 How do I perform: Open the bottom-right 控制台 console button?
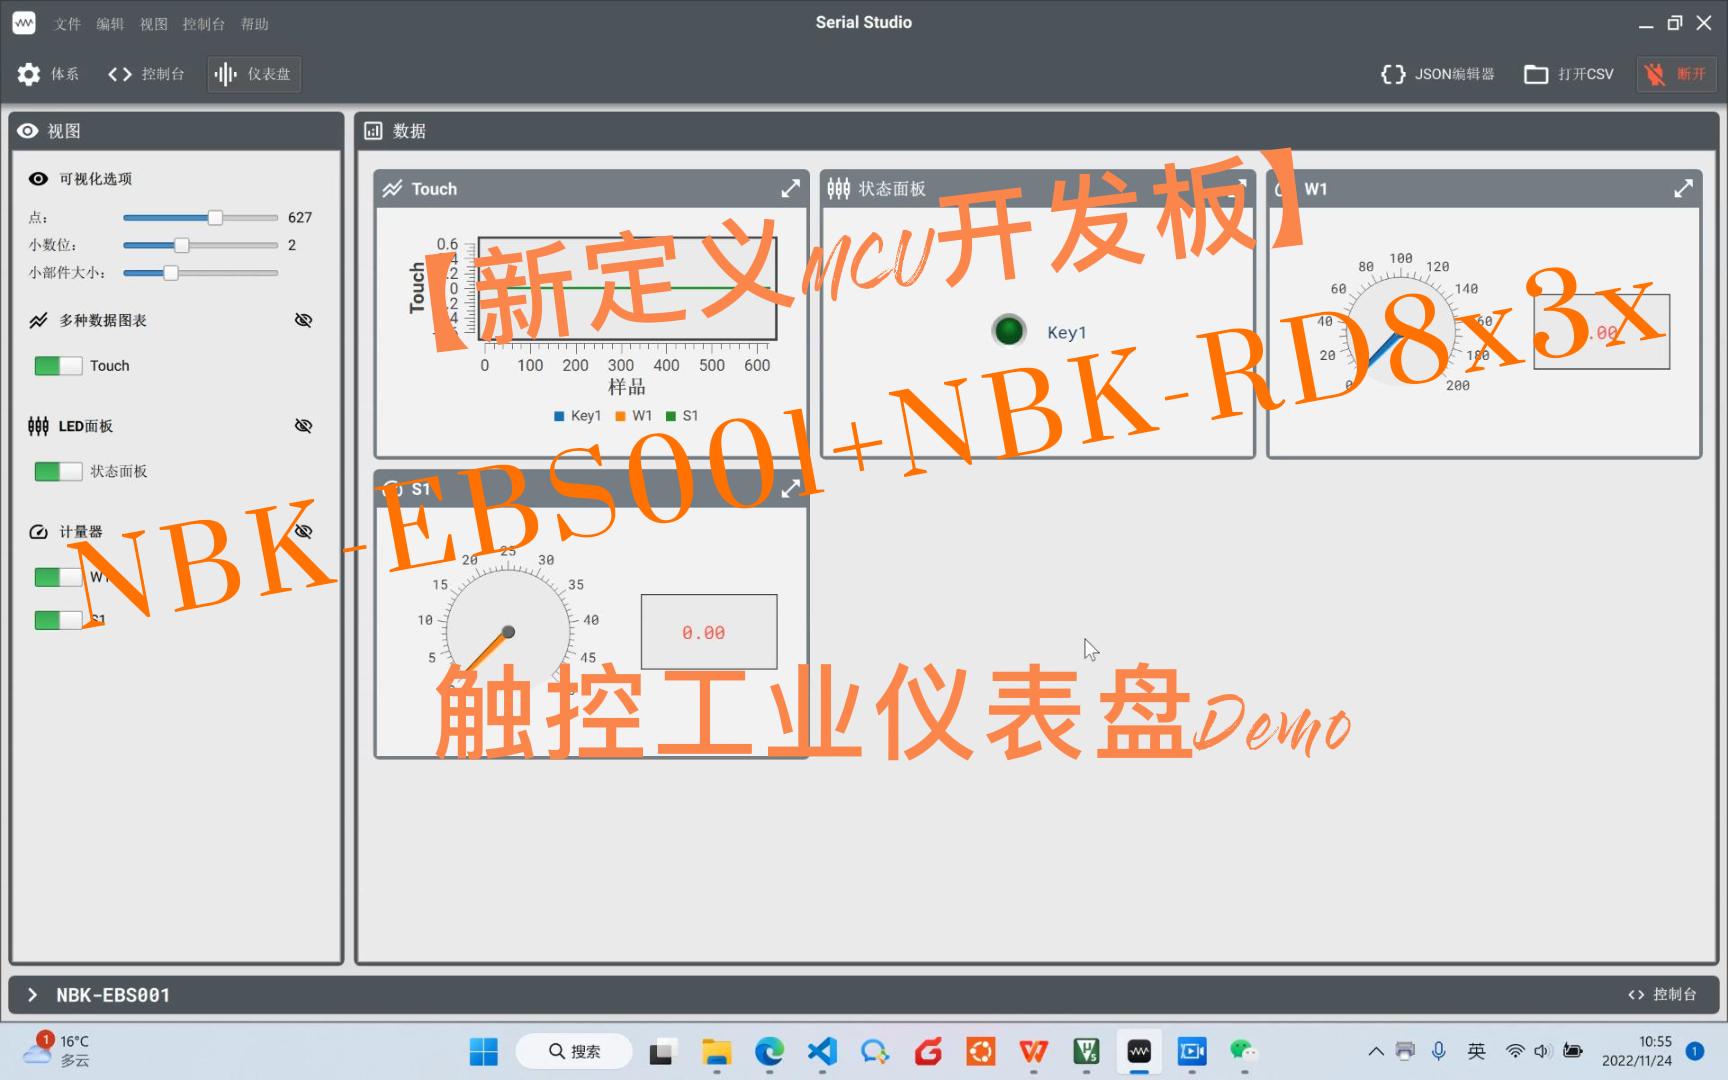coord(1663,995)
